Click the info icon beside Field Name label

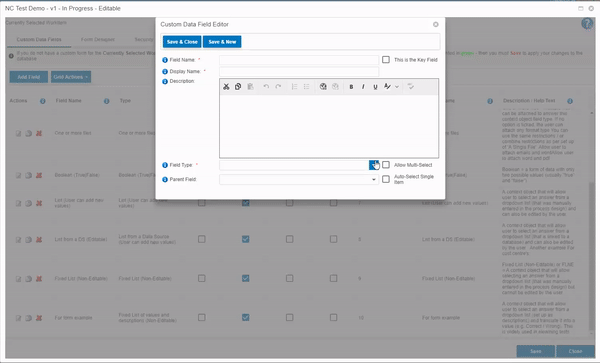[165, 60]
